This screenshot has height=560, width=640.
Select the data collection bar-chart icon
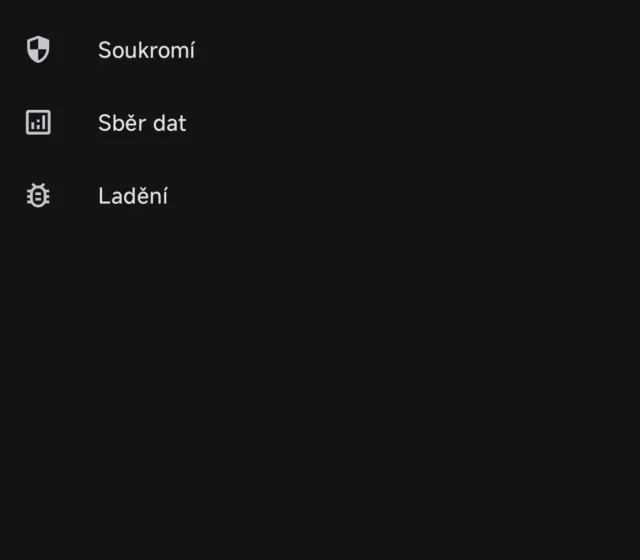[x=38, y=123]
